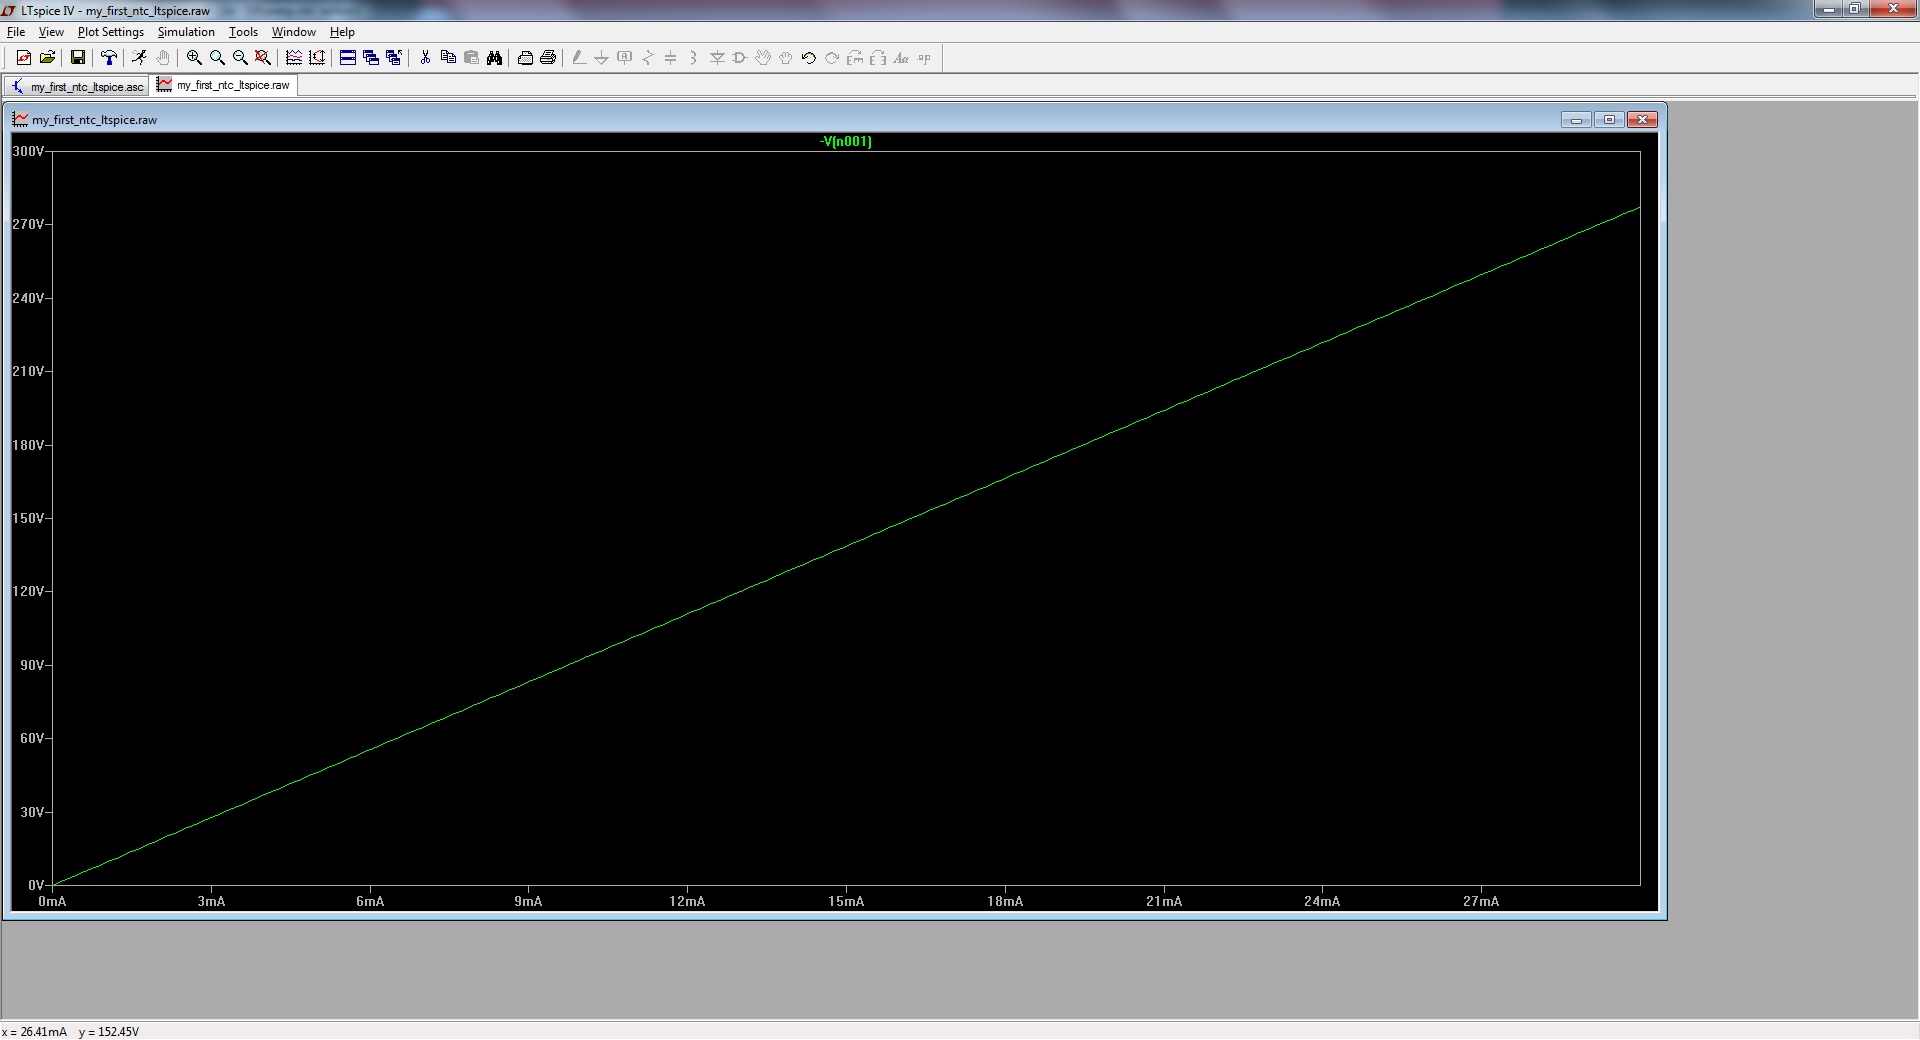
Task: Click the Copy icon in the toolbar
Action: 448,58
